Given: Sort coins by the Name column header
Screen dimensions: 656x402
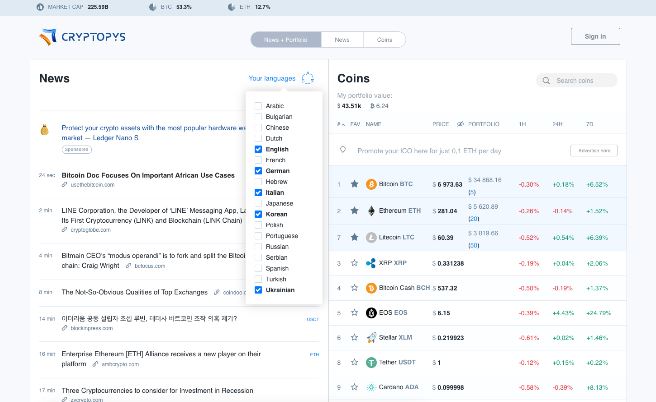Looking at the screenshot, I should pos(373,124).
